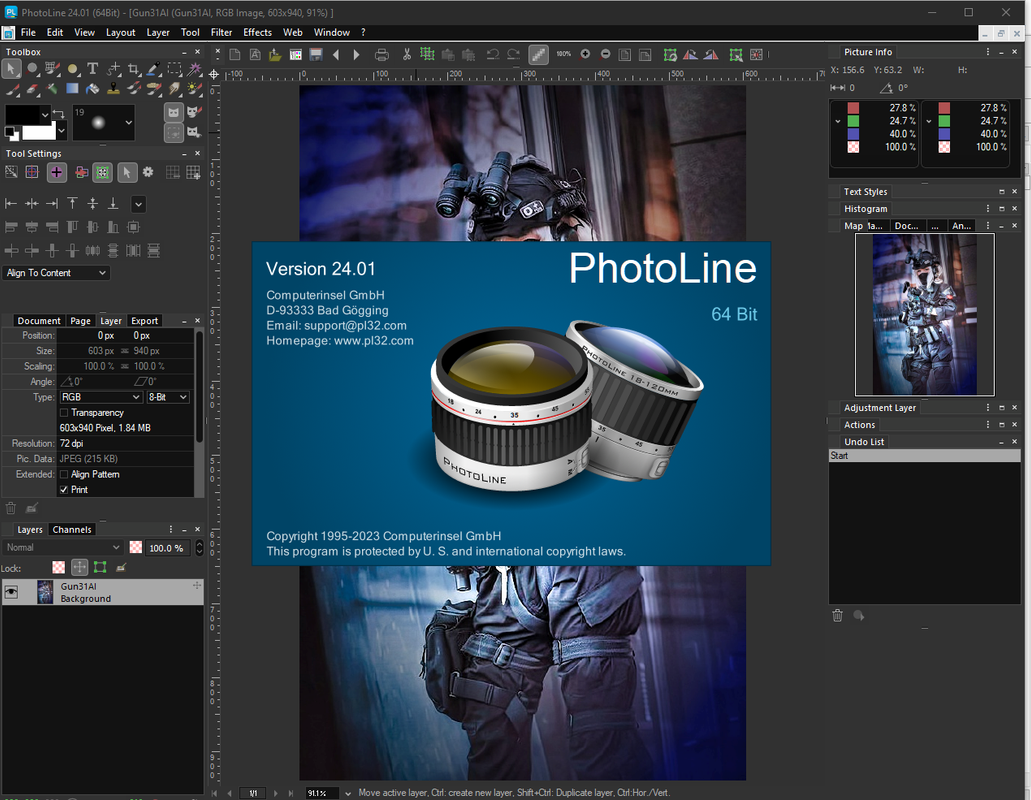Toggle the Transparency checkbox

(64, 413)
